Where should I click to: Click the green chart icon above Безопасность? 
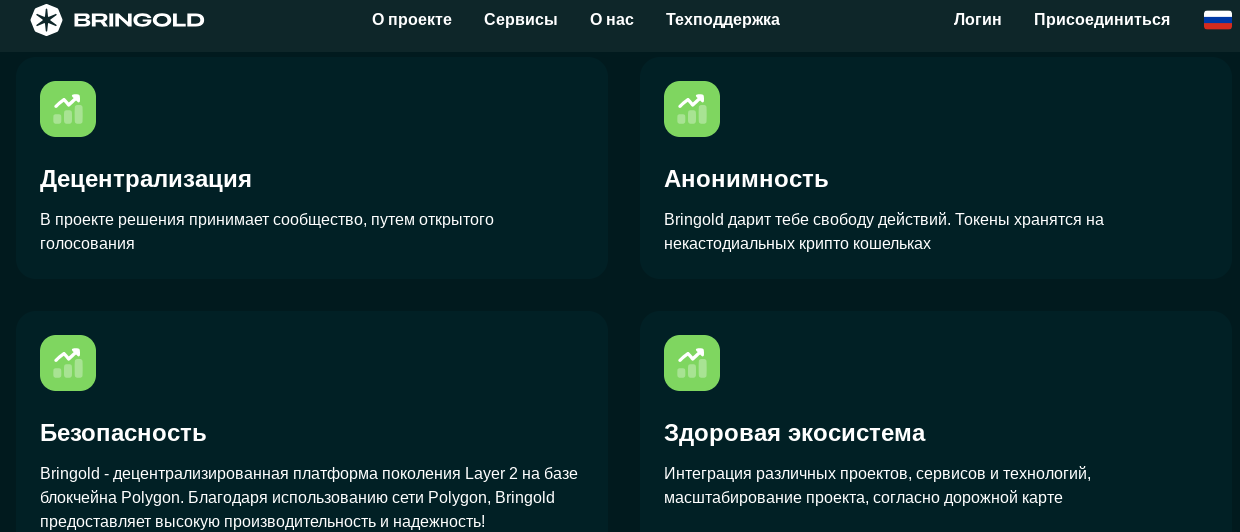pyautogui.click(x=68, y=363)
